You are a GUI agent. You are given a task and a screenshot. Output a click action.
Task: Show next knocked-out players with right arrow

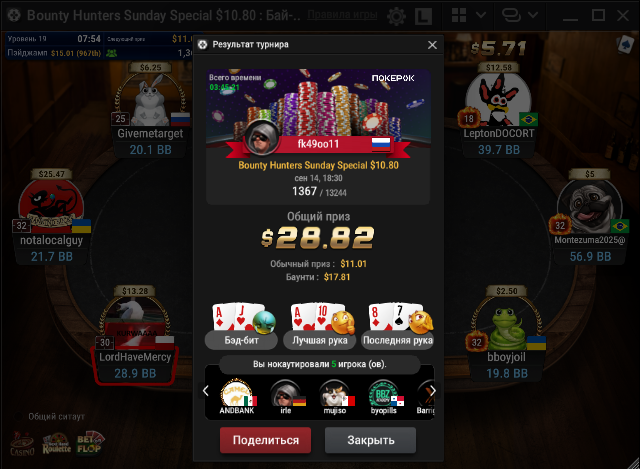(432, 391)
